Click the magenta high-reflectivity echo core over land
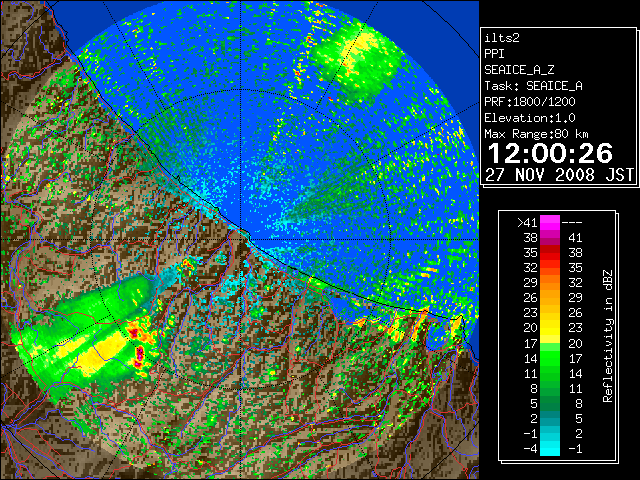Viewport: 640px width, 480px height. click(140, 353)
